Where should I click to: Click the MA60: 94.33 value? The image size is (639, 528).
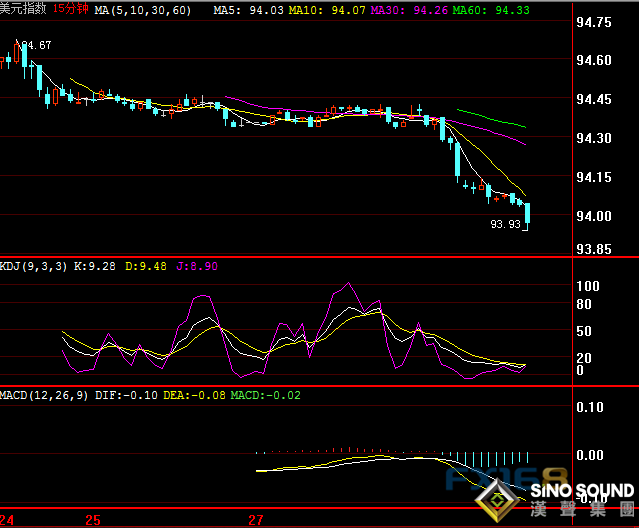click(x=491, y=10)
